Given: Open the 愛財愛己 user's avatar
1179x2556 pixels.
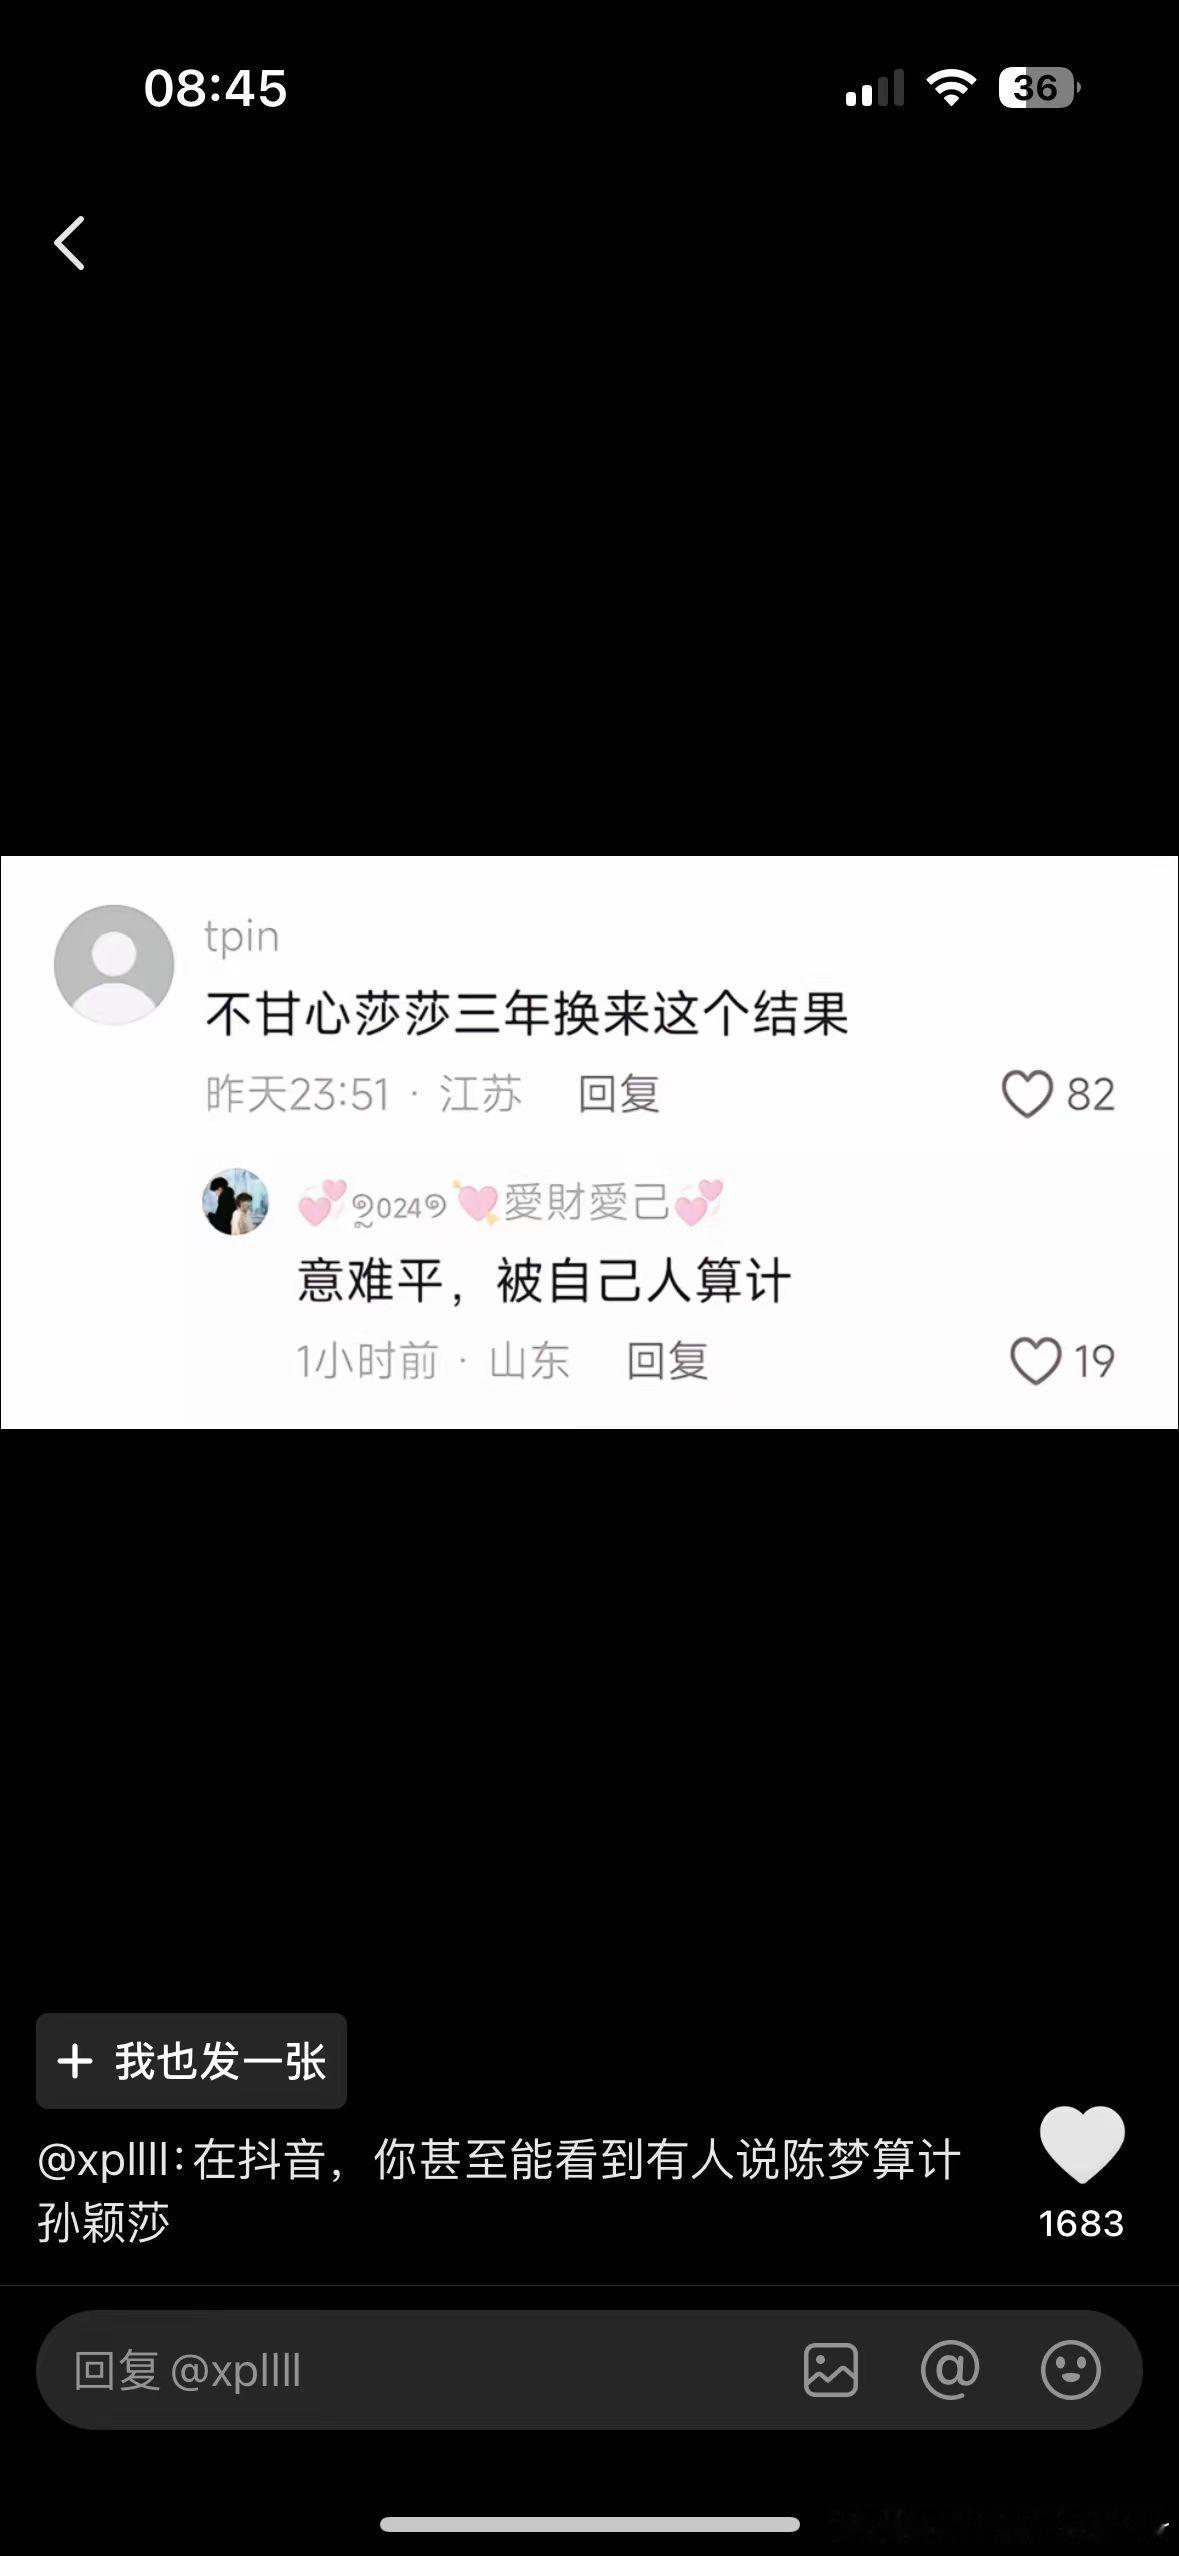Looking at the screenshot, I should (236, 1202).
